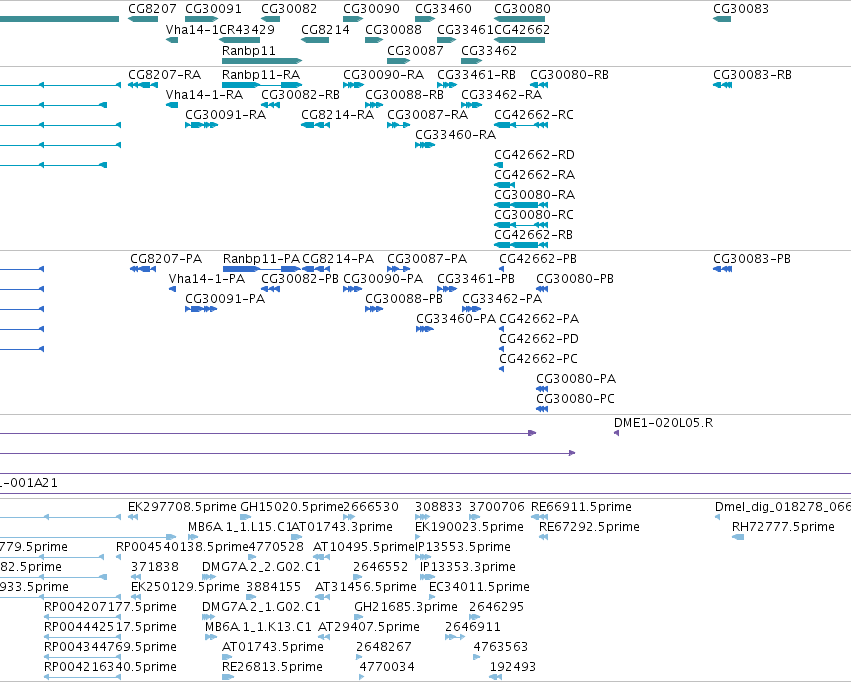Click the CG33462-PA protein
The height and width of the screenshot is (682, 851).
[x=472, y=309]
